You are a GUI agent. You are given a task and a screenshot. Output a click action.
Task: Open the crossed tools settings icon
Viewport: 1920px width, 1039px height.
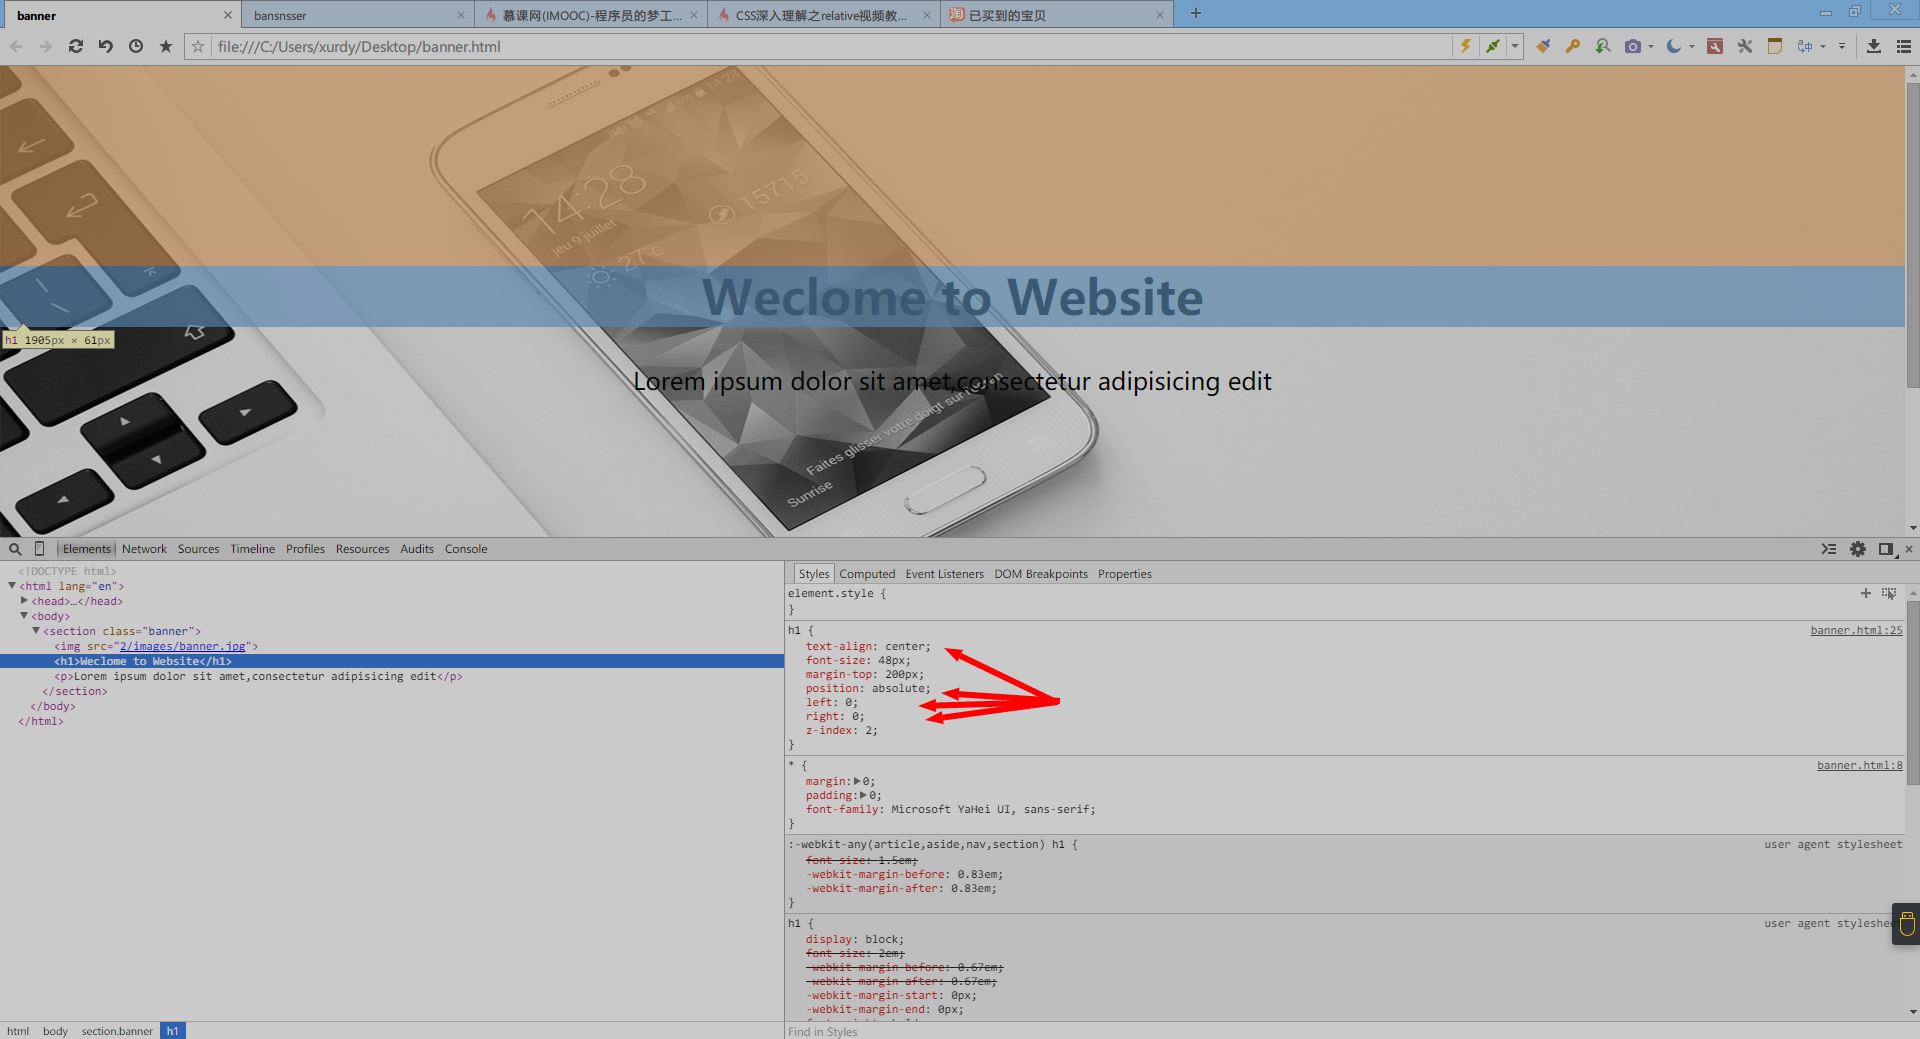1745,46
